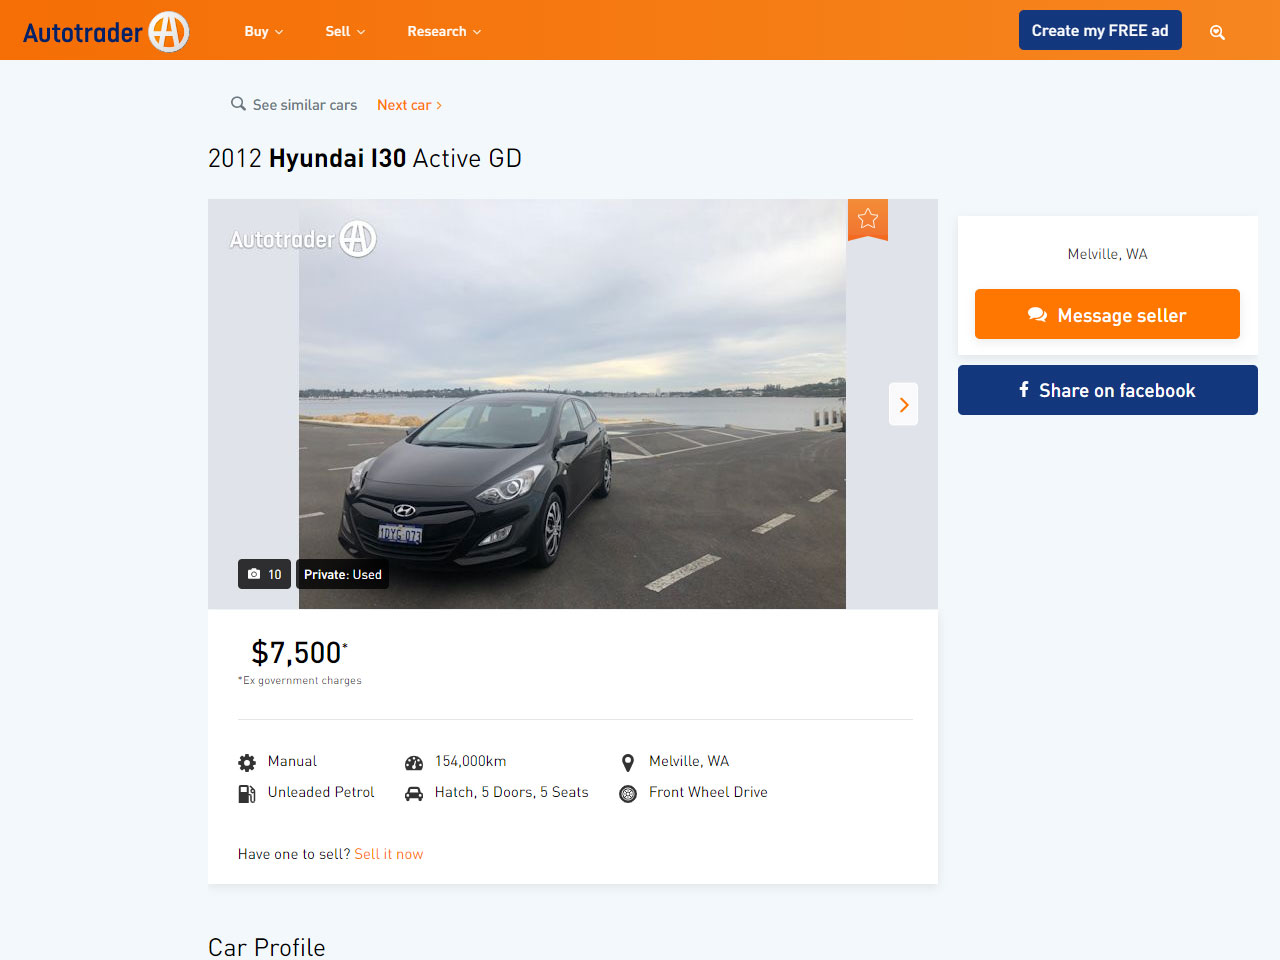Select the drive type wheel icon
This screenshot has height=960, width=1280.
(628, 794)
